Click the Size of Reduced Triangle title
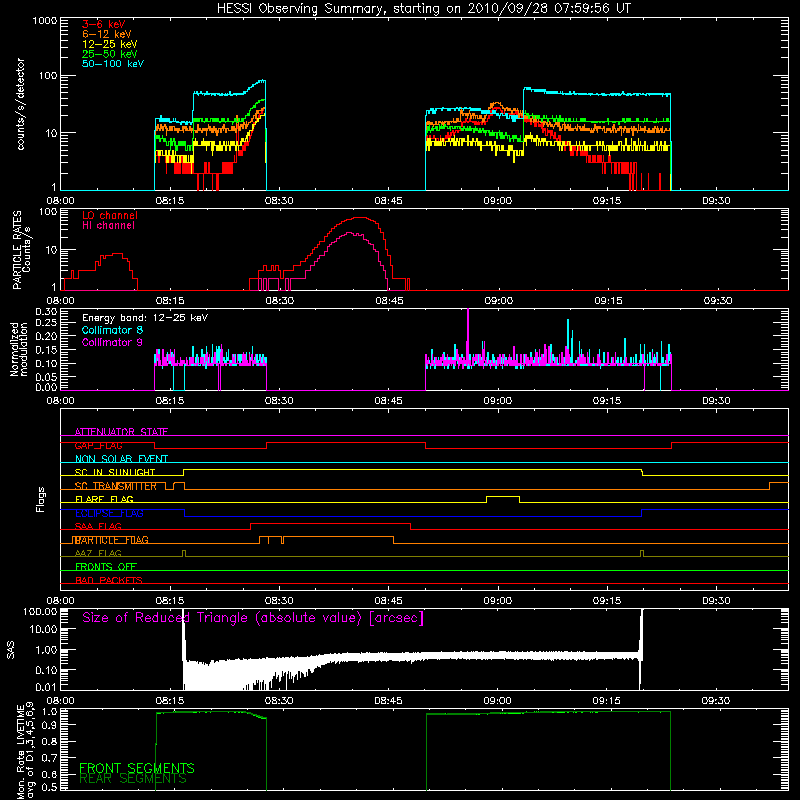This screenshot has height=800, width=800. tap(253, 618)
